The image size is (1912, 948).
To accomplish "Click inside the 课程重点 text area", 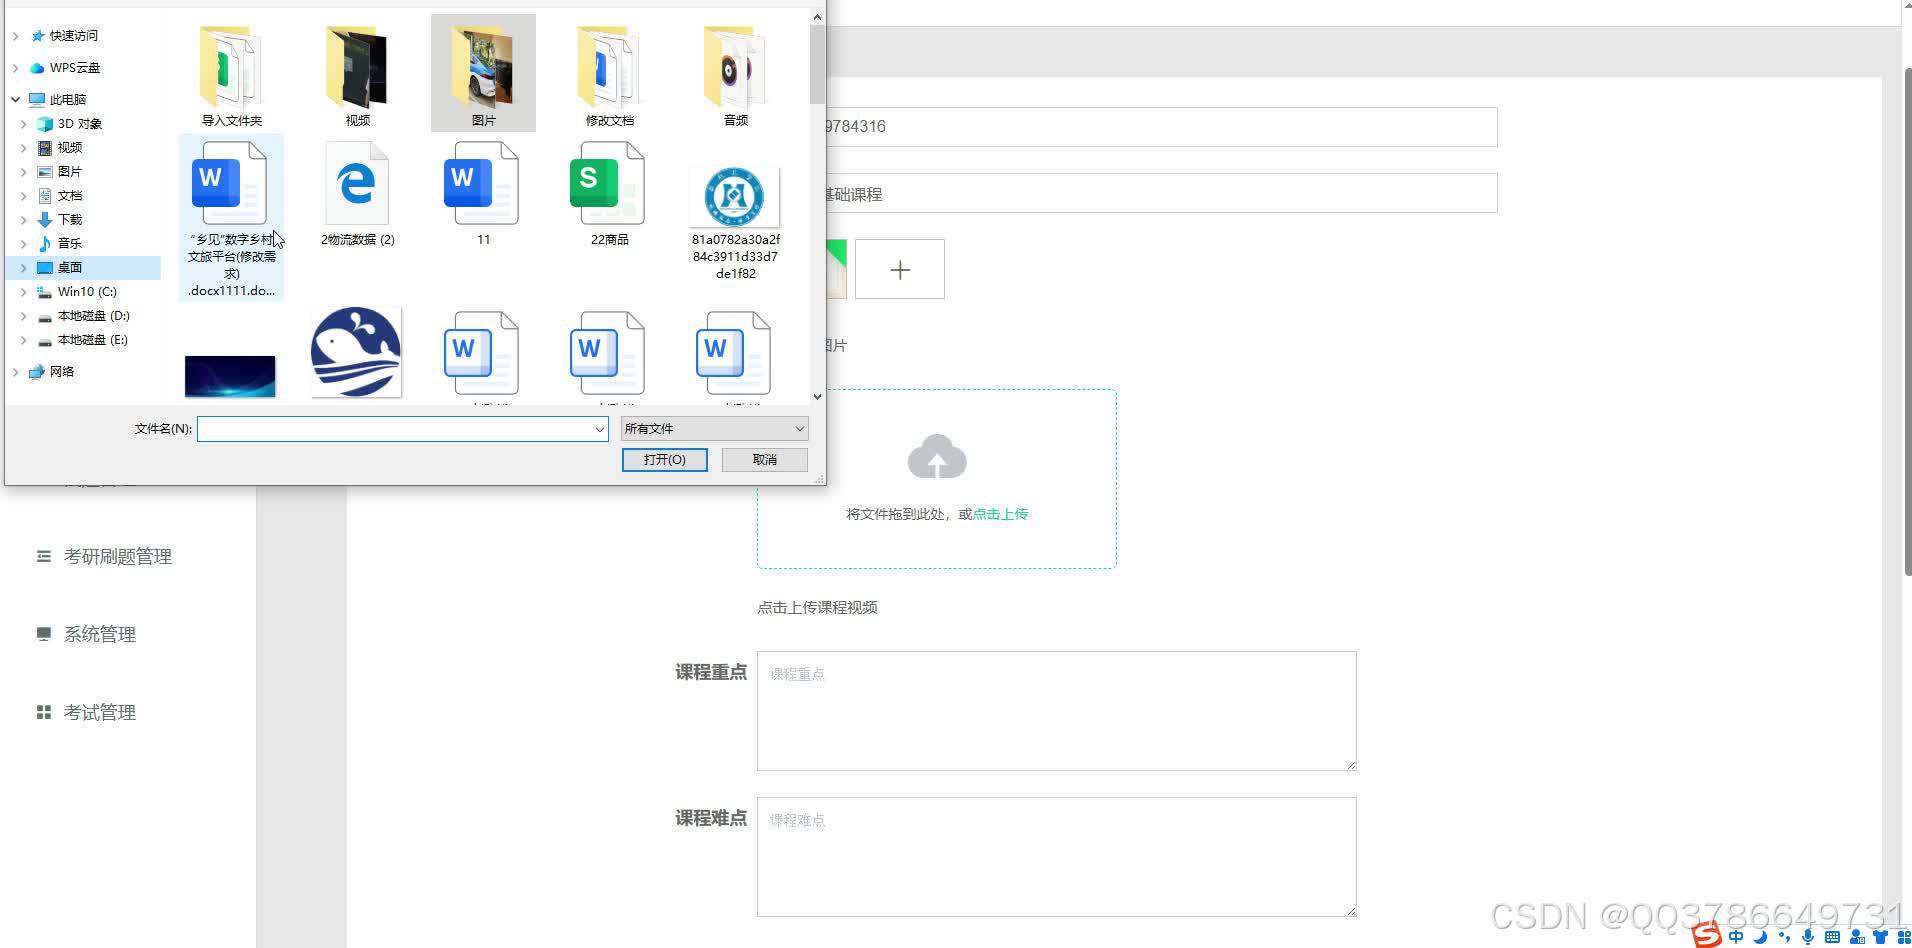I will [1056, 710].
